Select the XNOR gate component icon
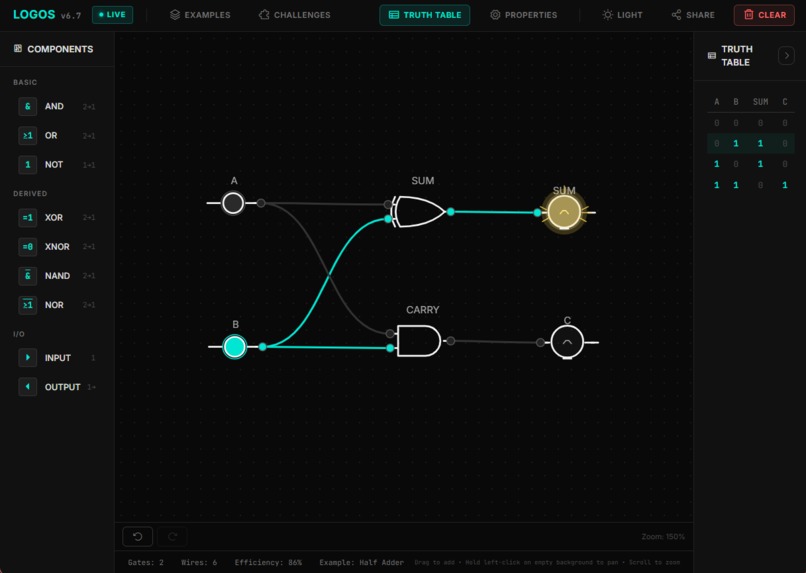 pos(28,247)
